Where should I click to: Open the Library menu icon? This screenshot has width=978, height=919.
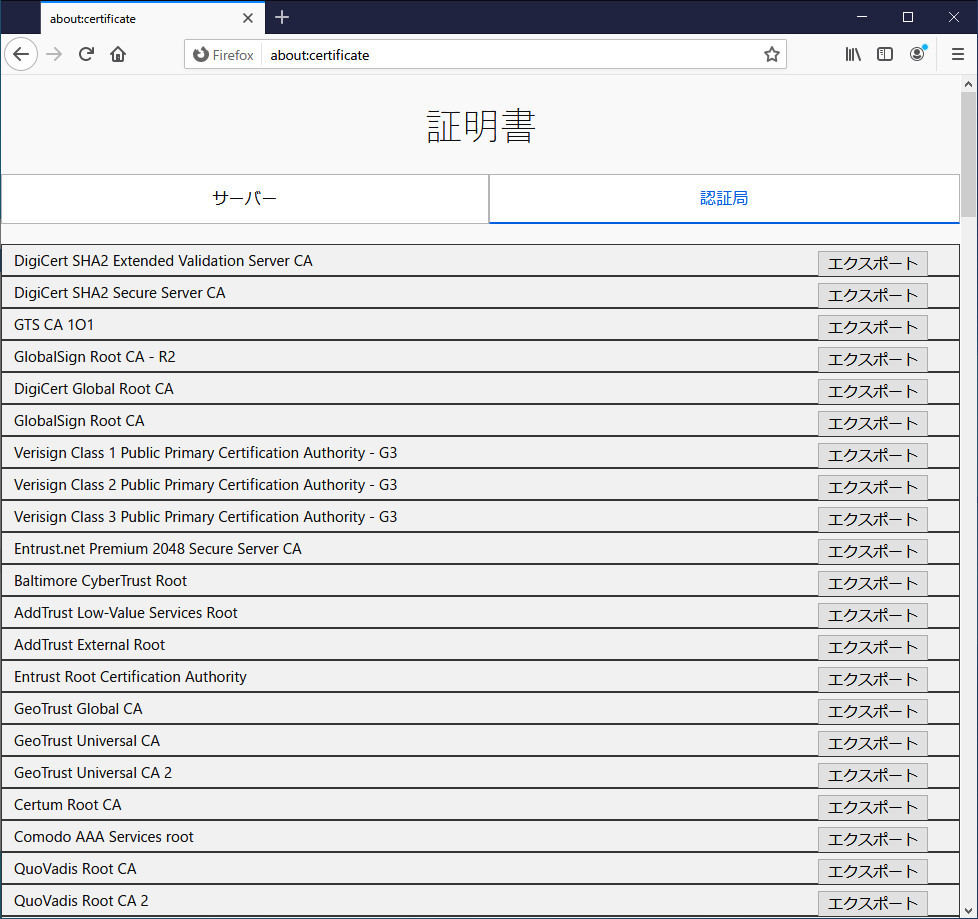pos(853,54)
